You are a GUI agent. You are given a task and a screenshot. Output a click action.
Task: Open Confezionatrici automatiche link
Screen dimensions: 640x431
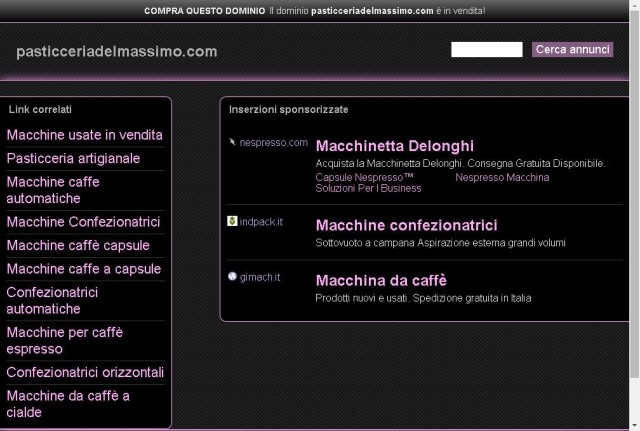(x=52, y=301)
